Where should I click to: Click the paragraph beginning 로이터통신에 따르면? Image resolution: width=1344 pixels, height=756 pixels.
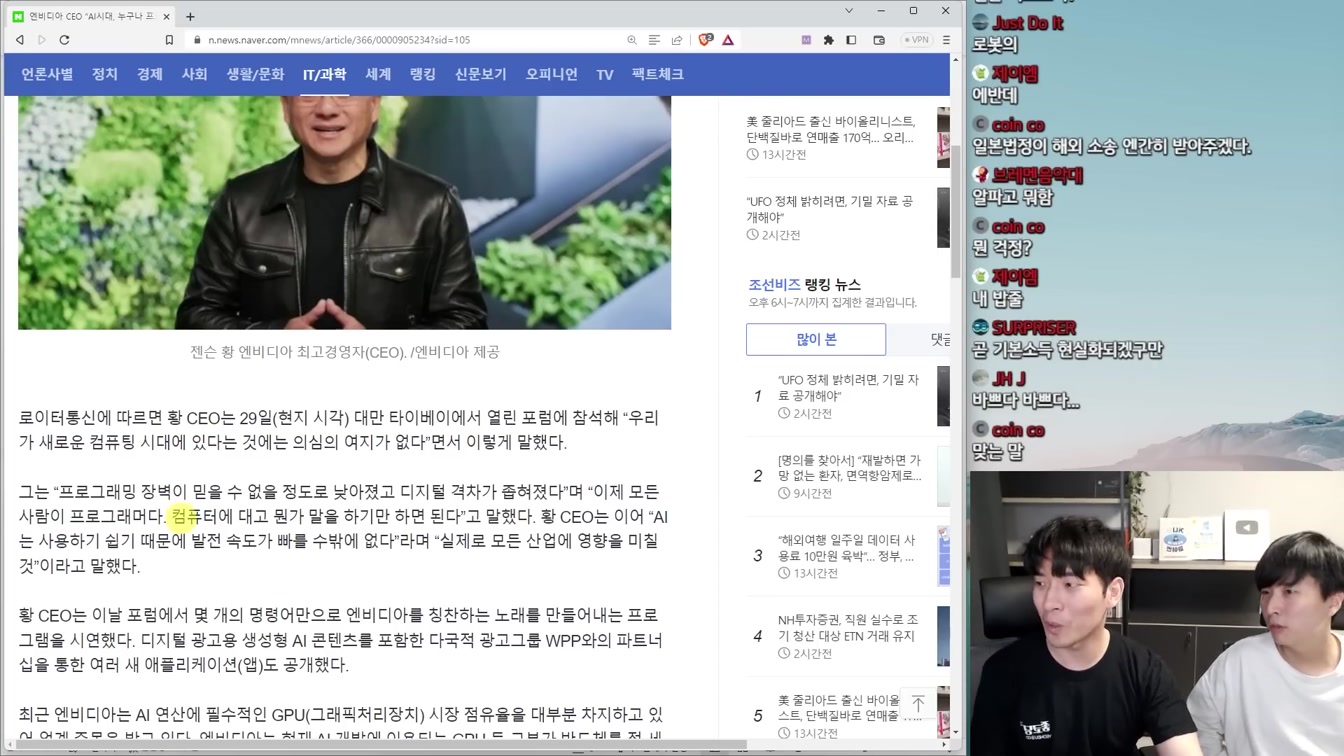[x=339, y=430]
